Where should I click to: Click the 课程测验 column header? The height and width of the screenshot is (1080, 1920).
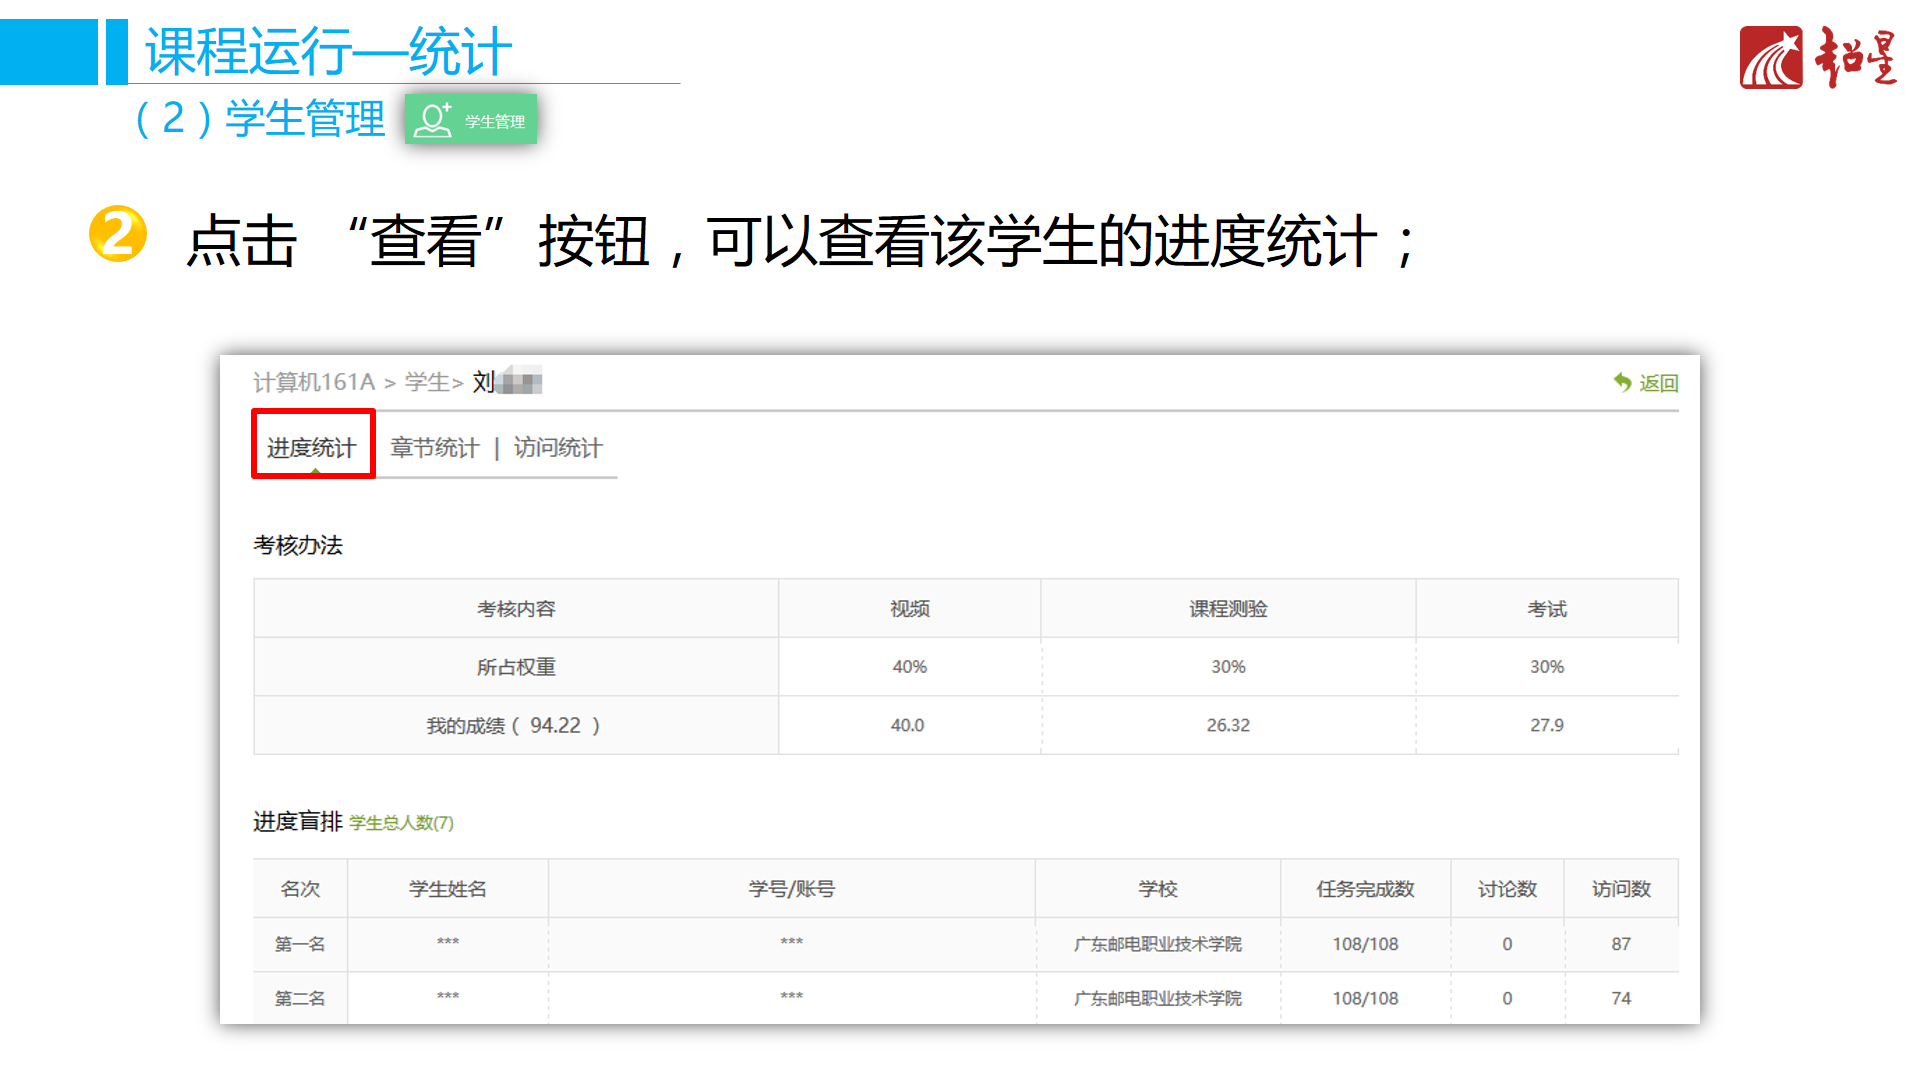[x=1227, y=608]
